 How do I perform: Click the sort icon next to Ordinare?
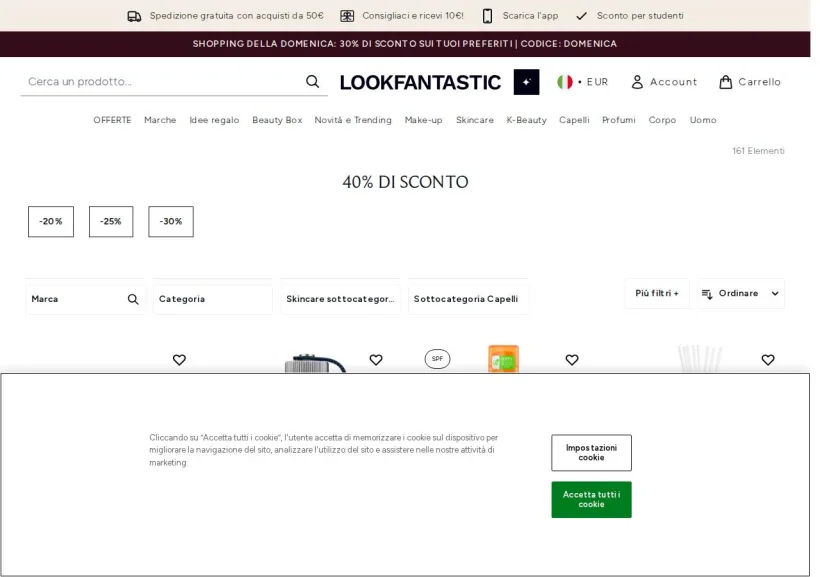tap(707, 294)
